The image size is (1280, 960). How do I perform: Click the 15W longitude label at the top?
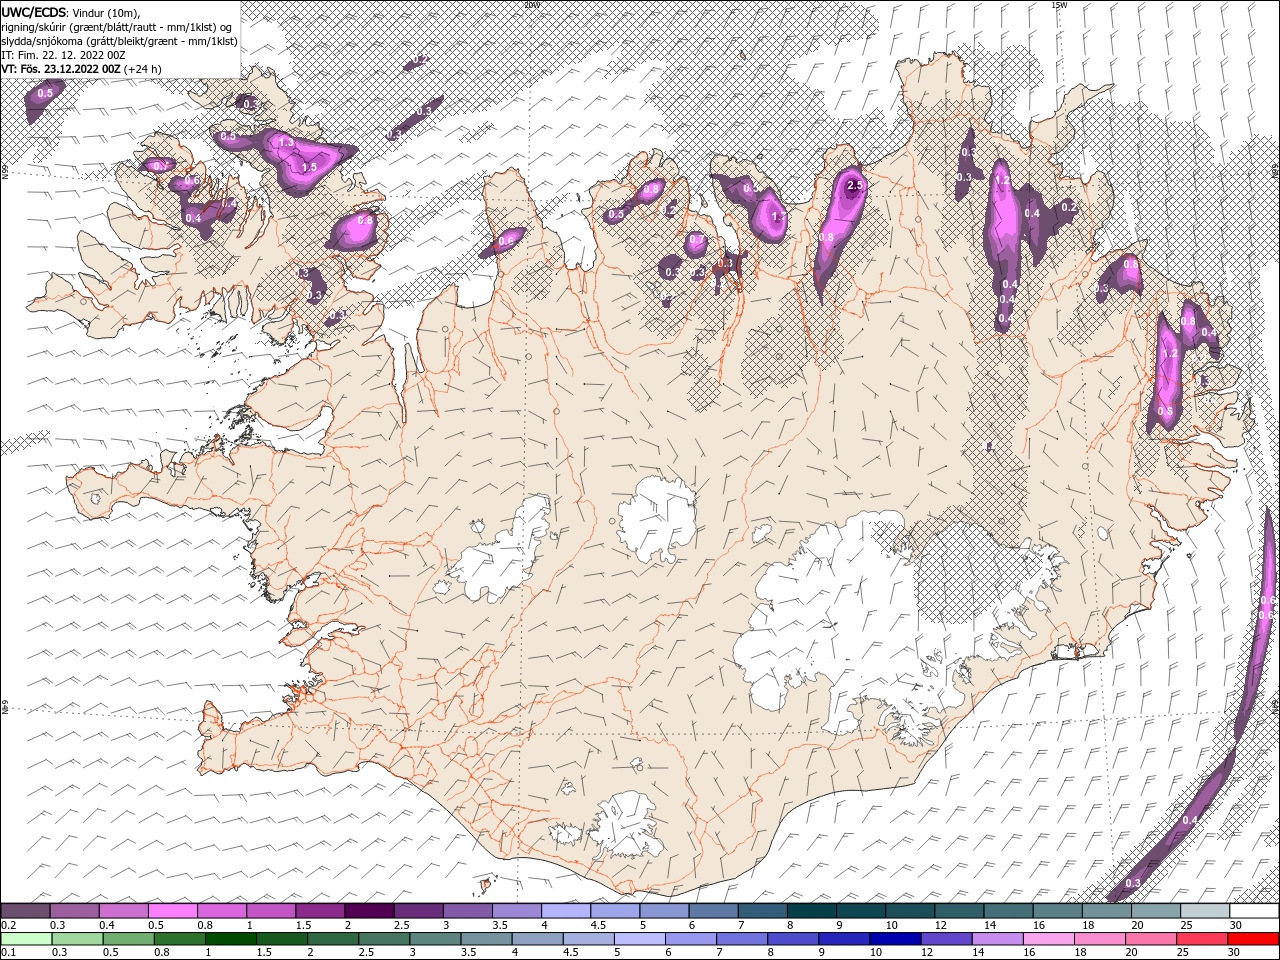(1059, 5)
